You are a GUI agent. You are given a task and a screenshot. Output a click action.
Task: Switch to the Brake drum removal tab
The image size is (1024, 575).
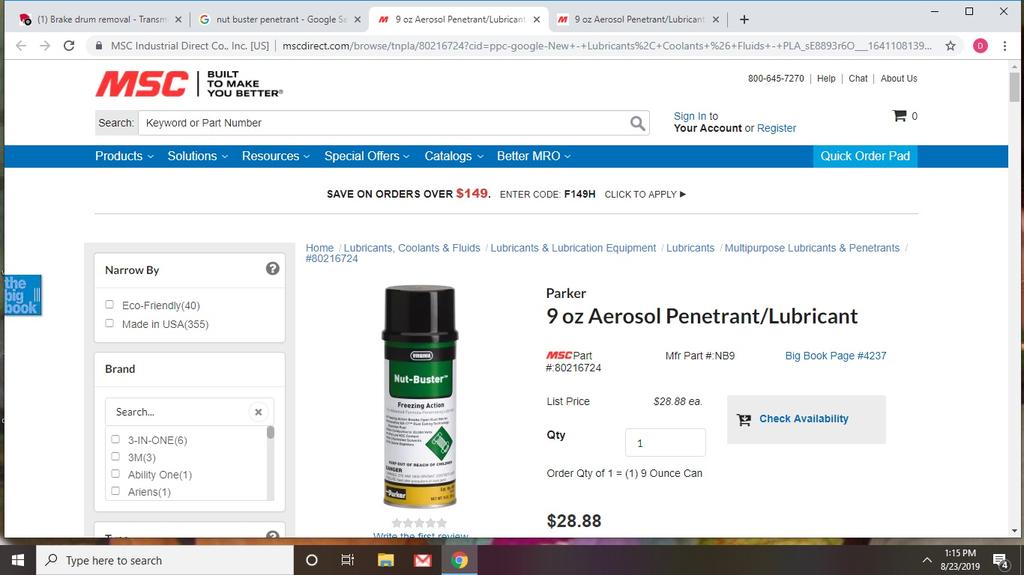pos(101,20)
